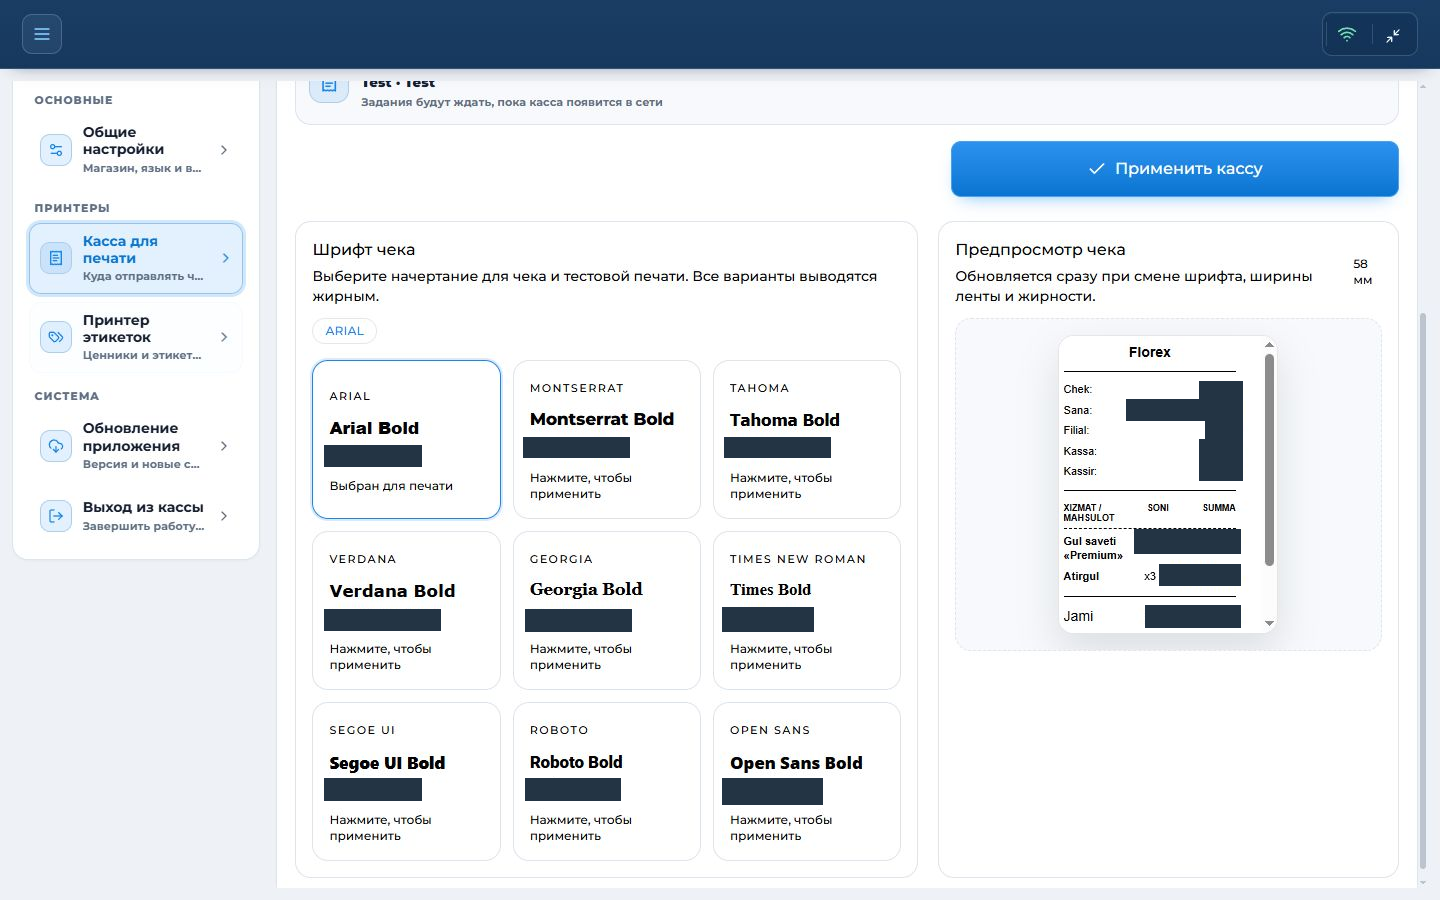Select the Tahoma Bold font card
The height and width of the screenshot is (900, 1440).
(x=807, y=440)
